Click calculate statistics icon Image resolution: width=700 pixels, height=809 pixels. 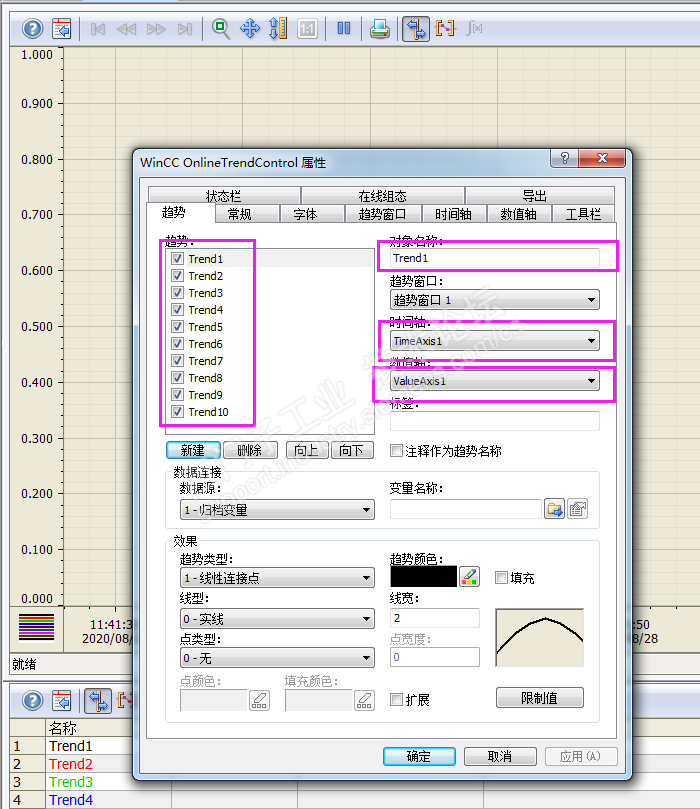(474, 28)
